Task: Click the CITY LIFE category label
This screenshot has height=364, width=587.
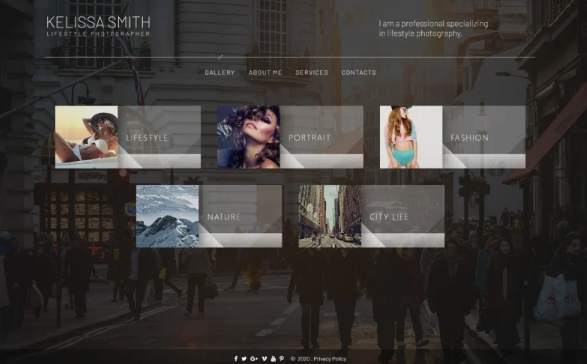Action: coord(389,217)
